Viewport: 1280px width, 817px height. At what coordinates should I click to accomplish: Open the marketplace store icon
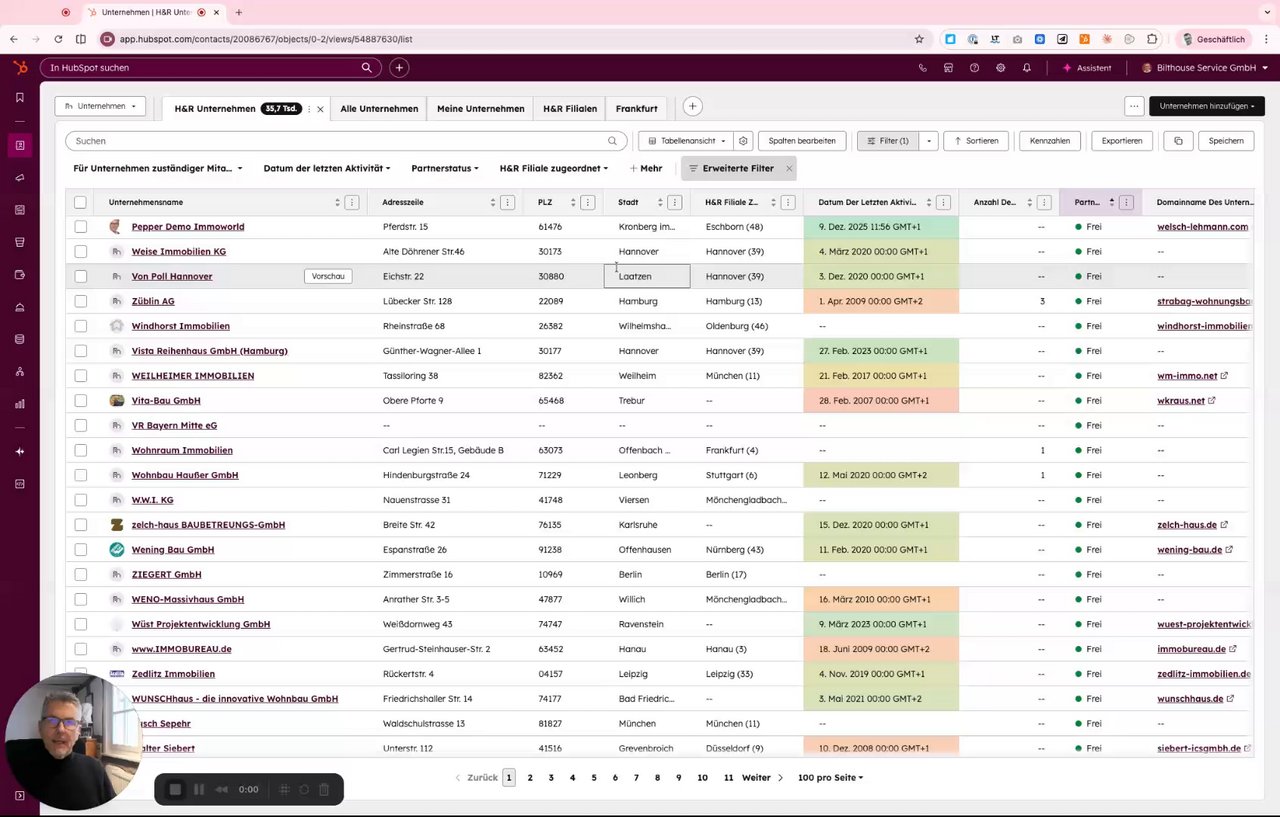[948, 68]
